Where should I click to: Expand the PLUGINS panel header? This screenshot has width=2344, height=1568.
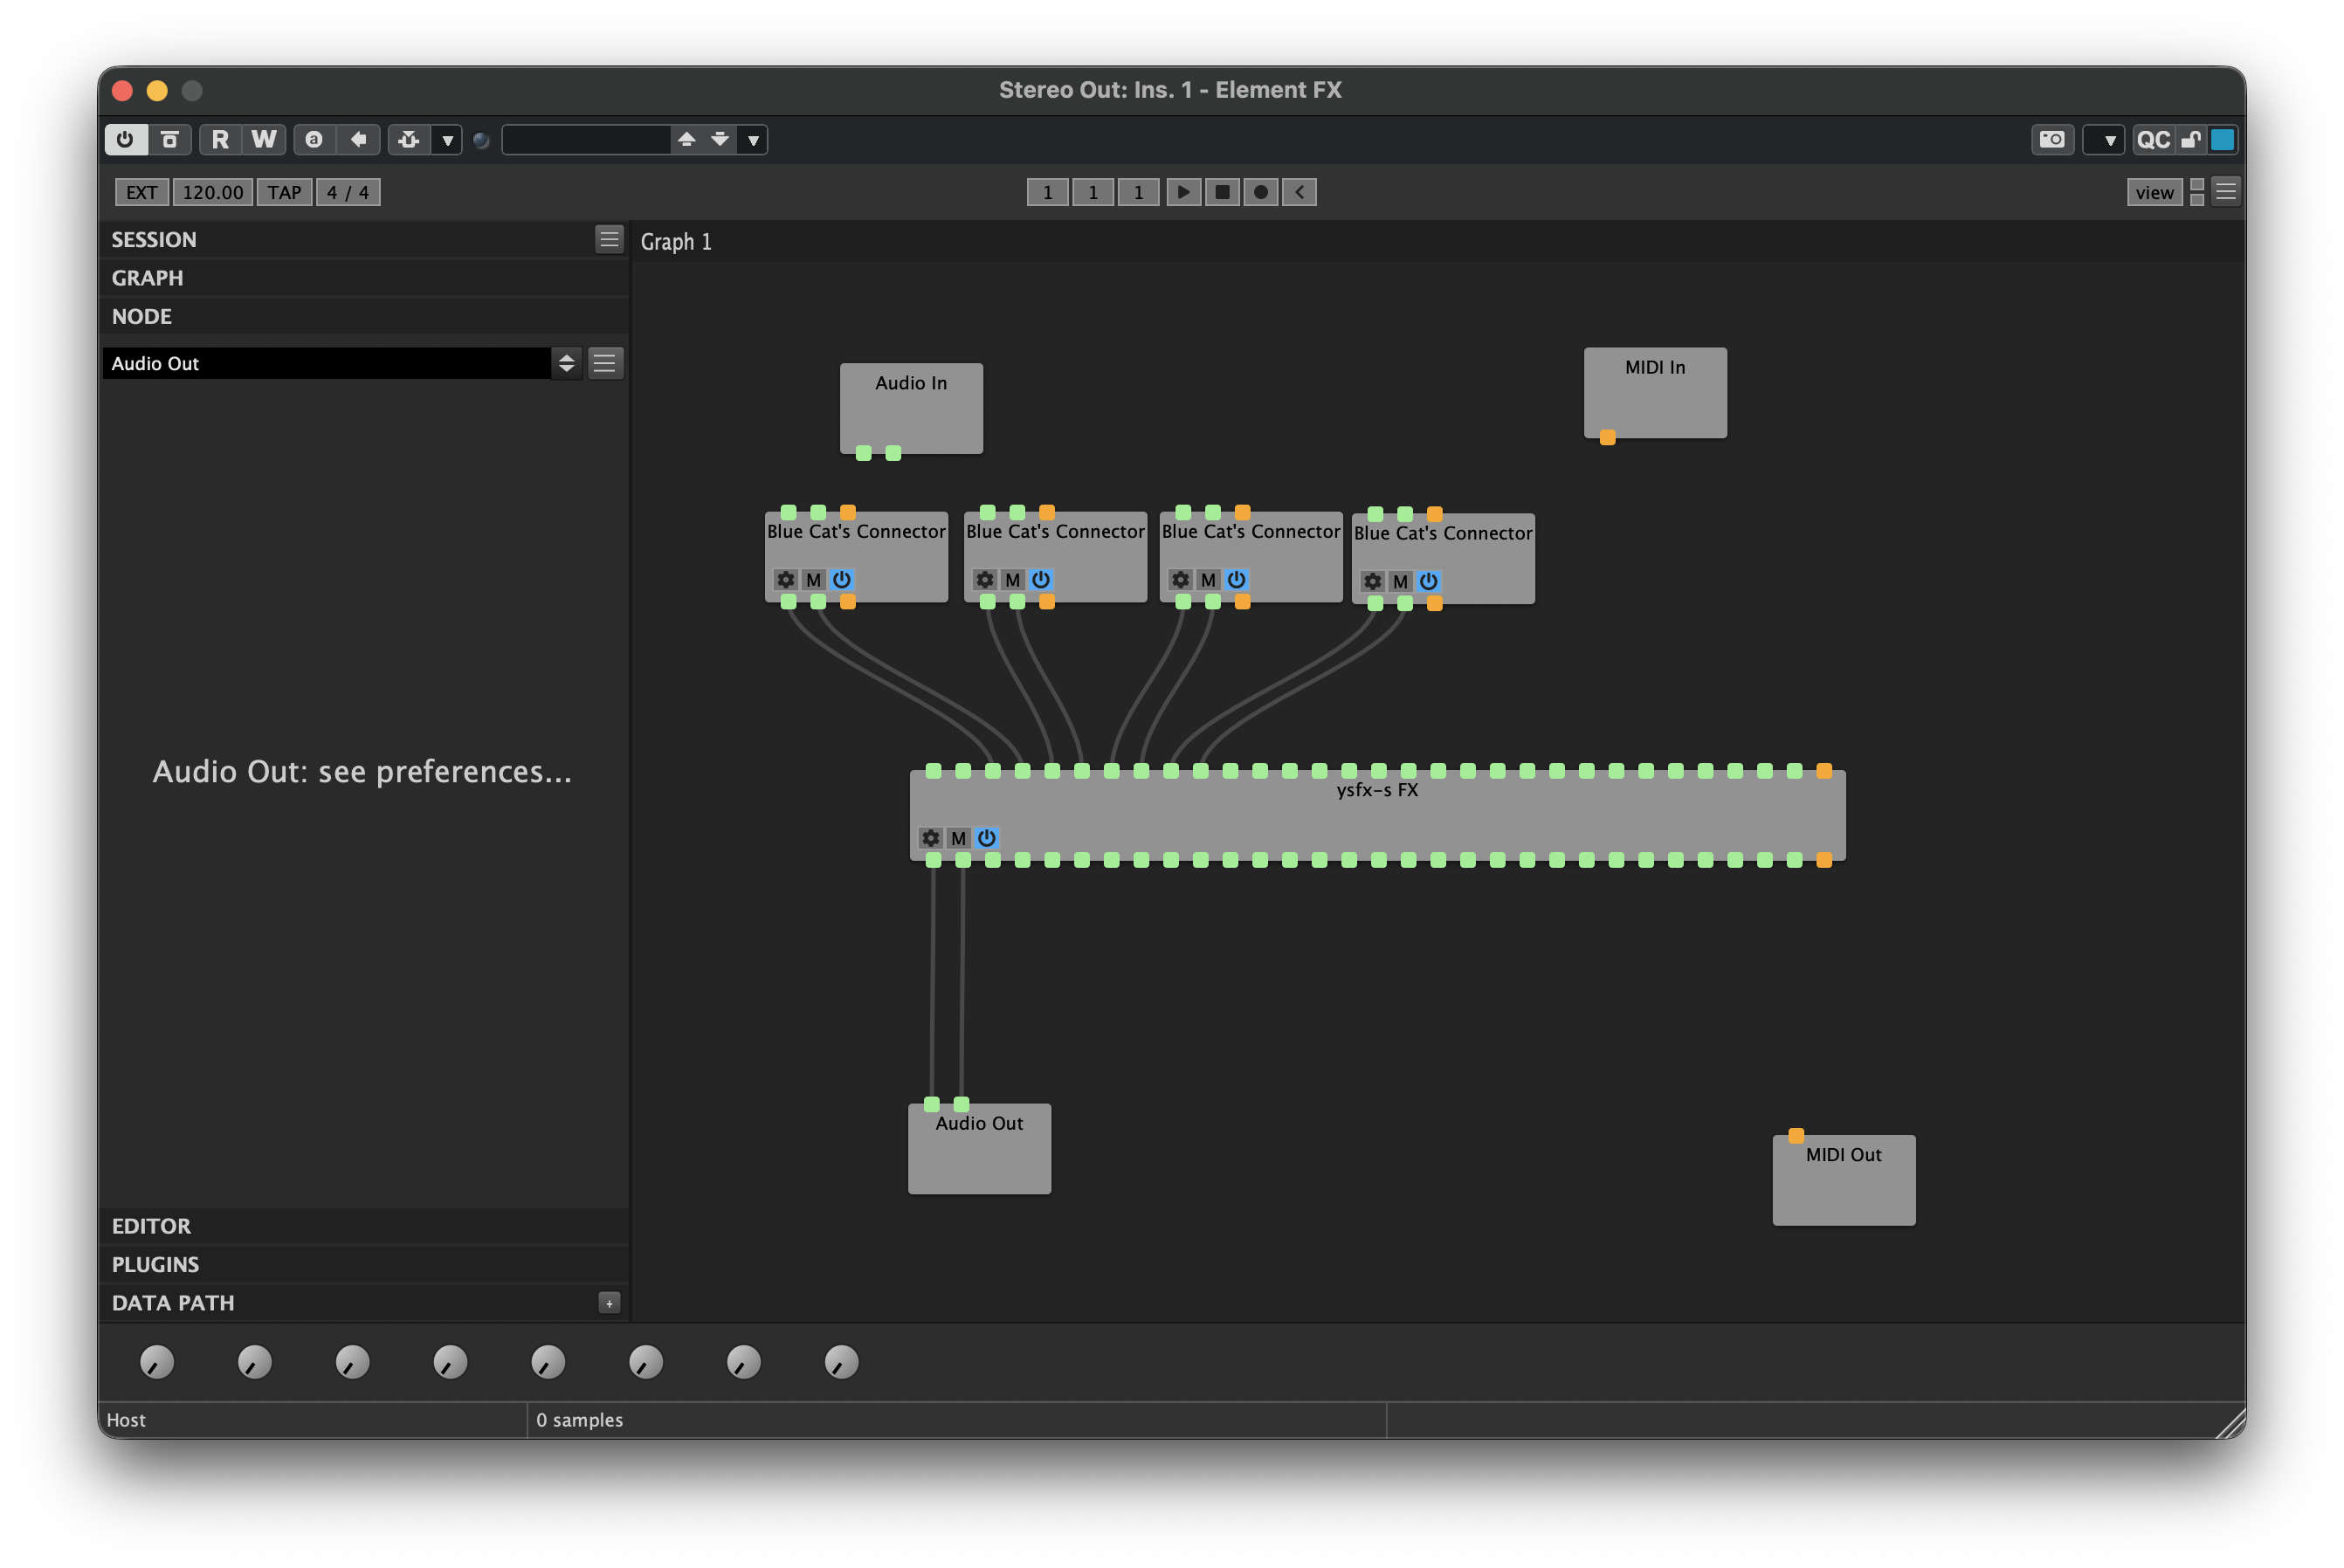coord(364,1264)
